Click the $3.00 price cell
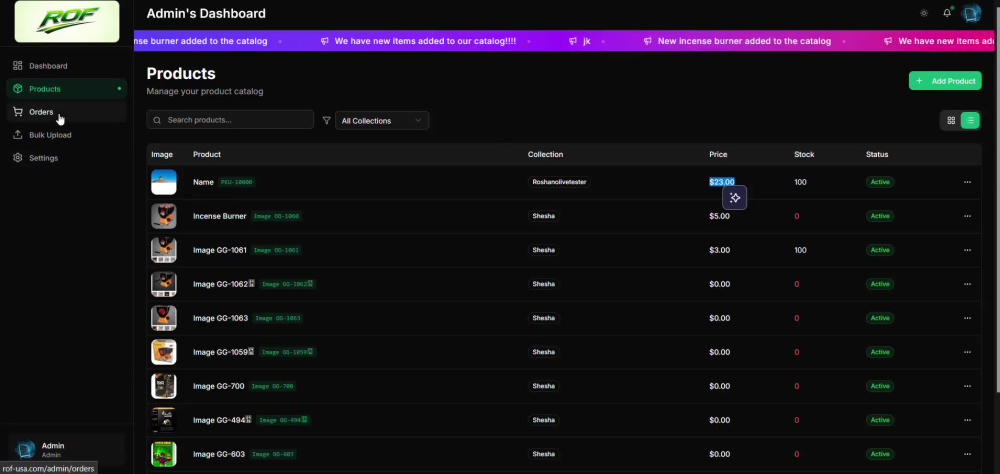 tap(719, 250)
